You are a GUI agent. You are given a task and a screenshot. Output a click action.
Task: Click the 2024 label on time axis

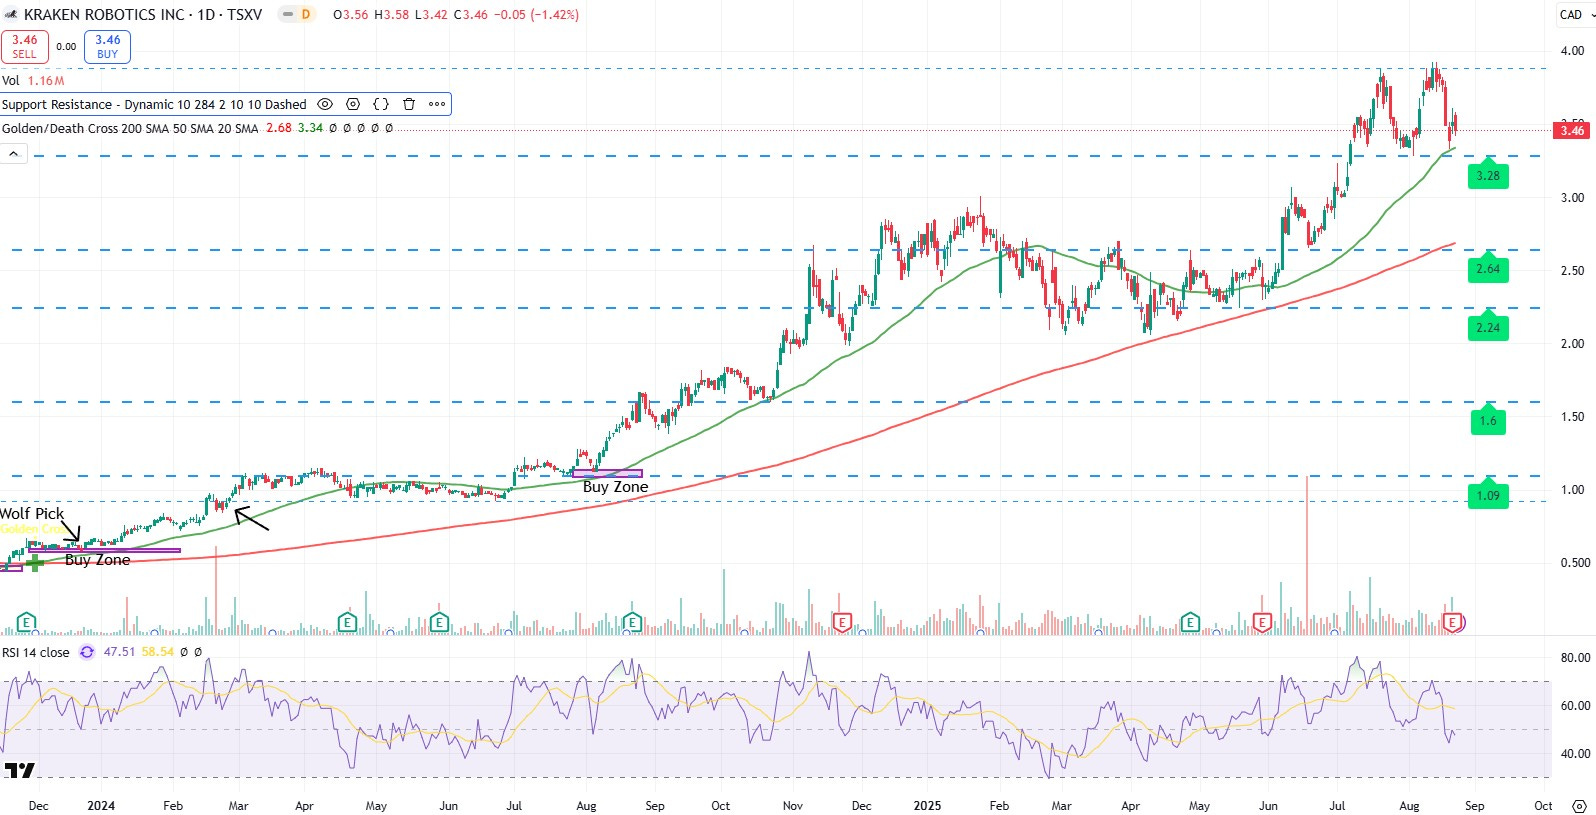[101, 806]
